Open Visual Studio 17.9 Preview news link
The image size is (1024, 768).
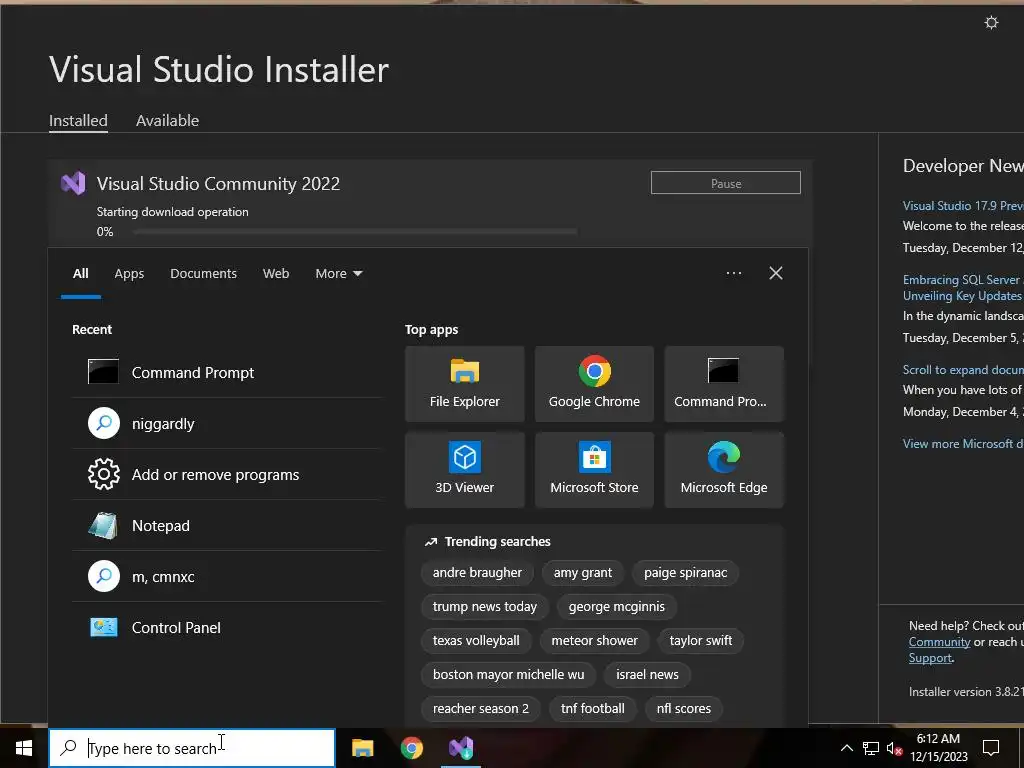coord(963,206)
